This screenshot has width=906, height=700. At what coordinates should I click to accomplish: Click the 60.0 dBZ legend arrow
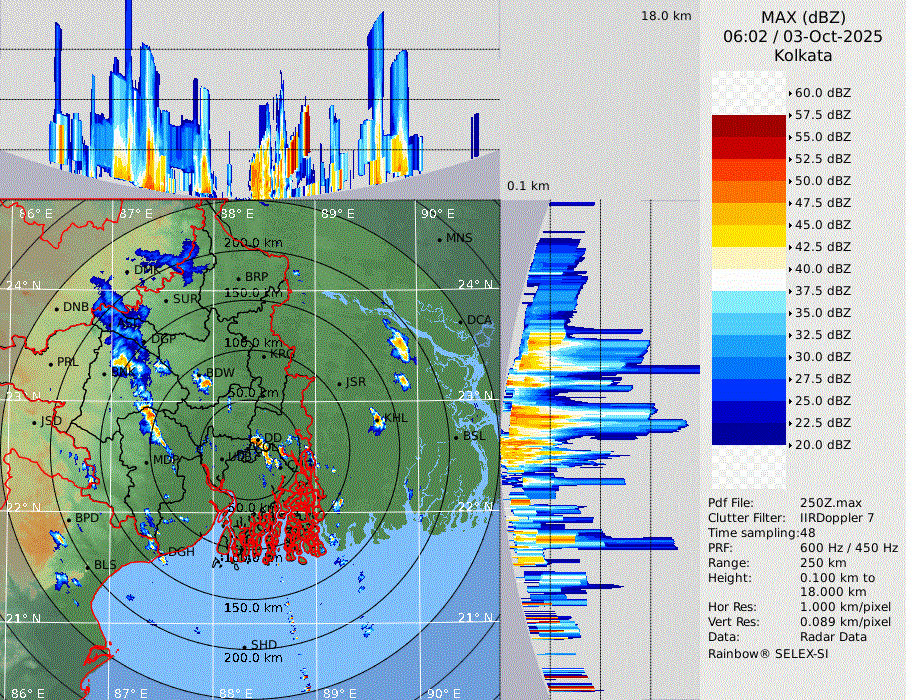[790, 93]
